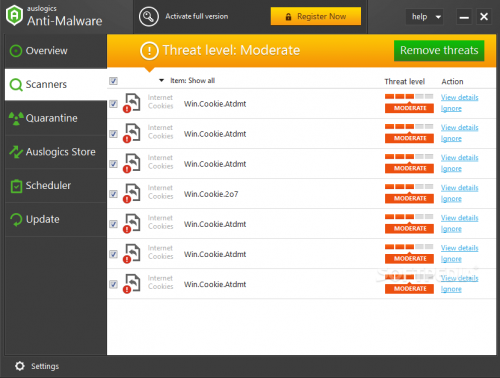Viewport: 500px width, 378px height.
Task: Click the green Remove threats button
Action: [x=439, y=50]
